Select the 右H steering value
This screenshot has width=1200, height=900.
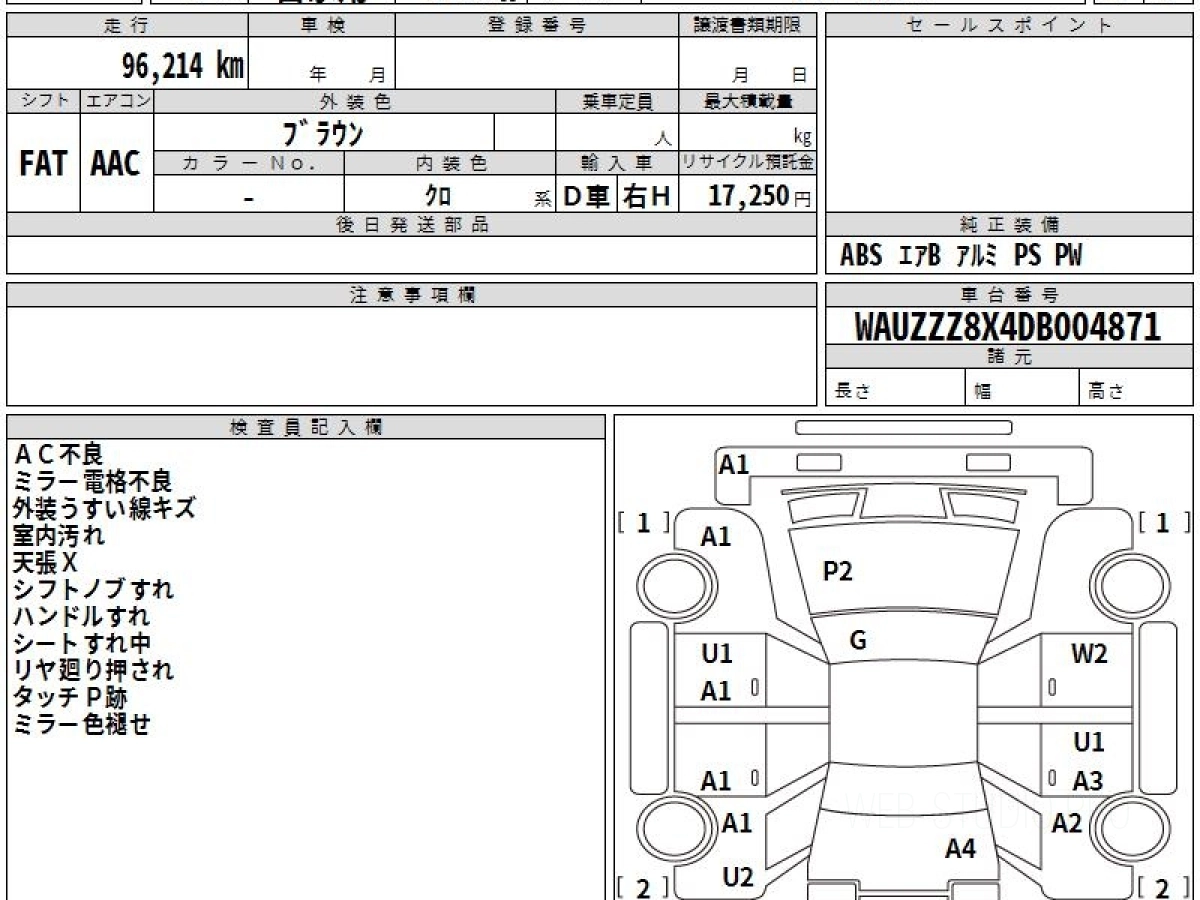[x=647, y=197]
